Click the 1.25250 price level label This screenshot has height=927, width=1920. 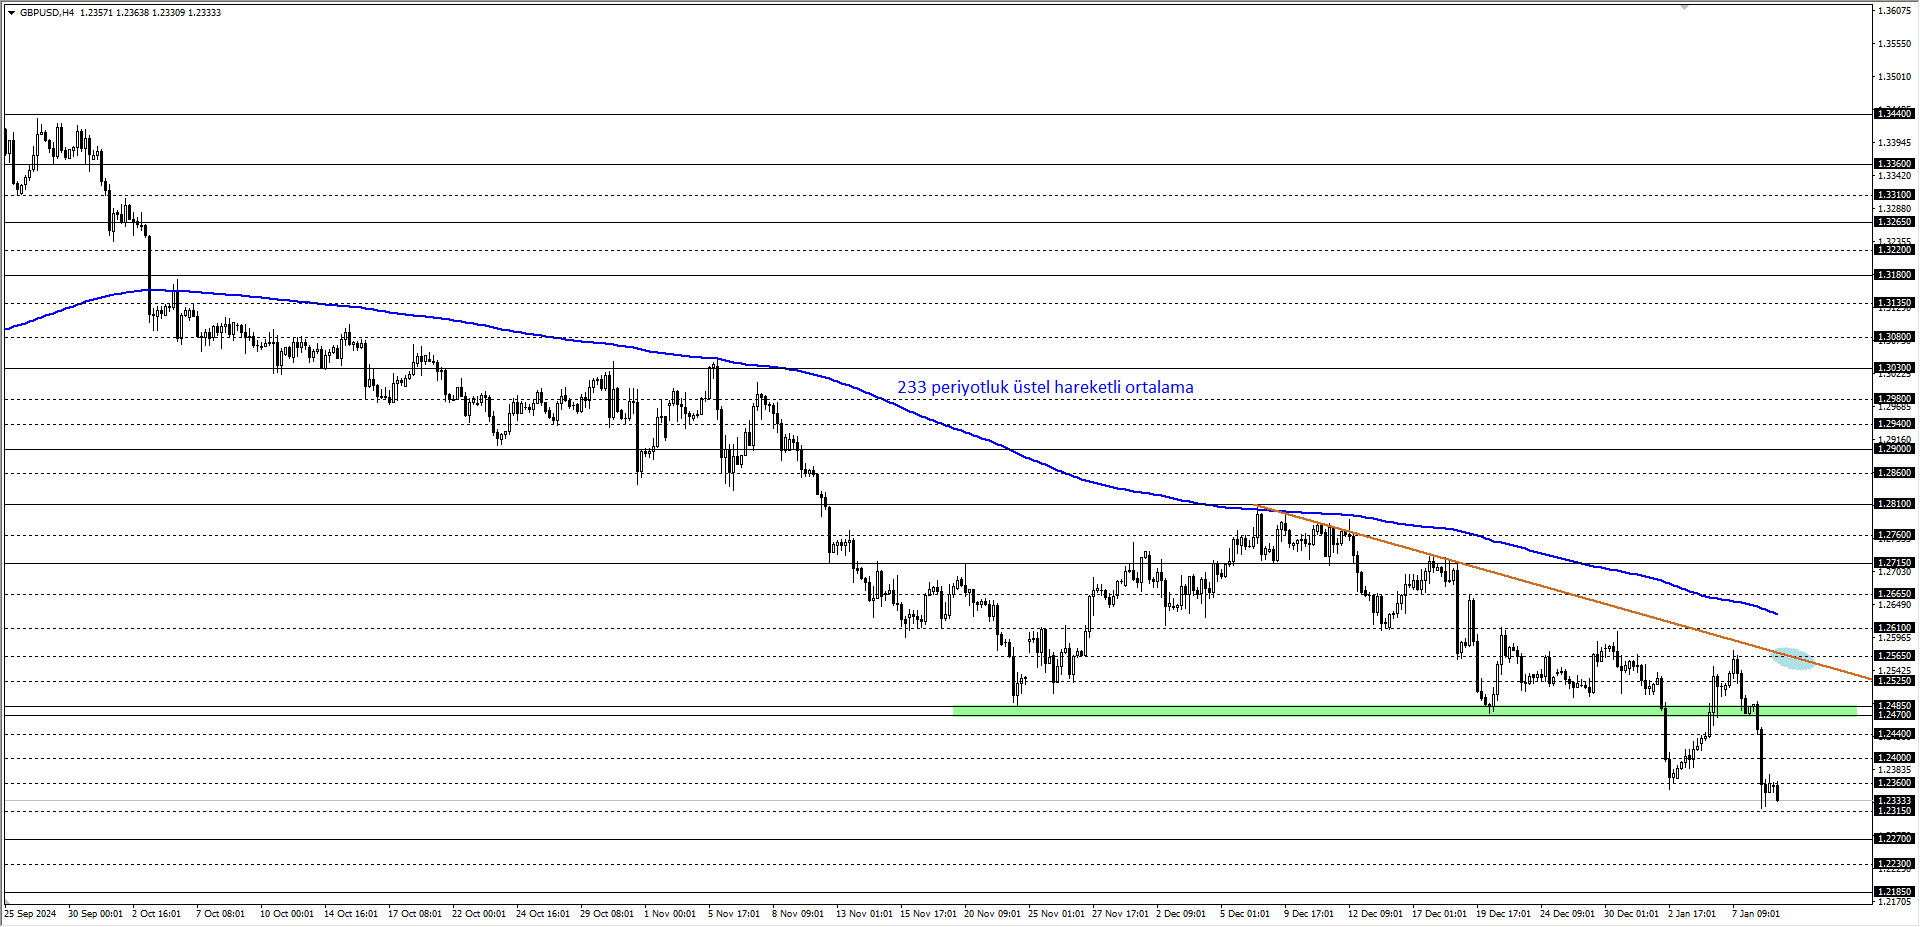point(1894,681)
